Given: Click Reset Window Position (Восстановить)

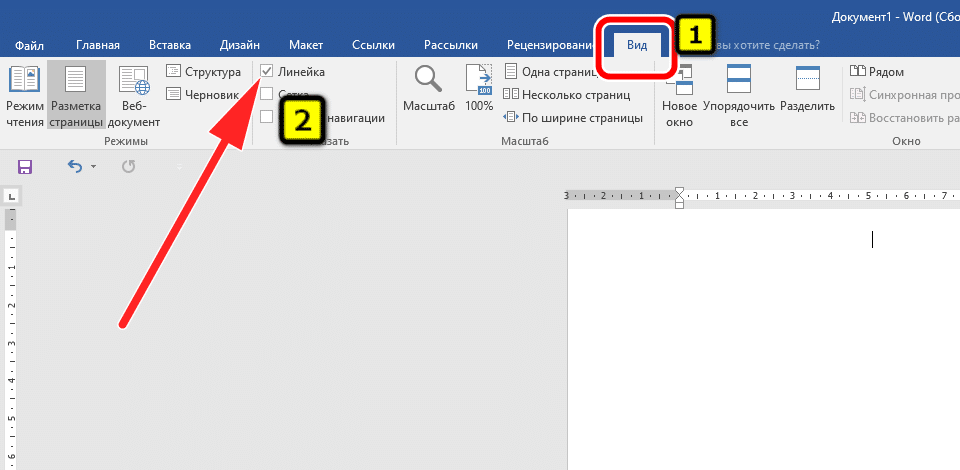Looking at the screenshot, I should tap(904, 118).
